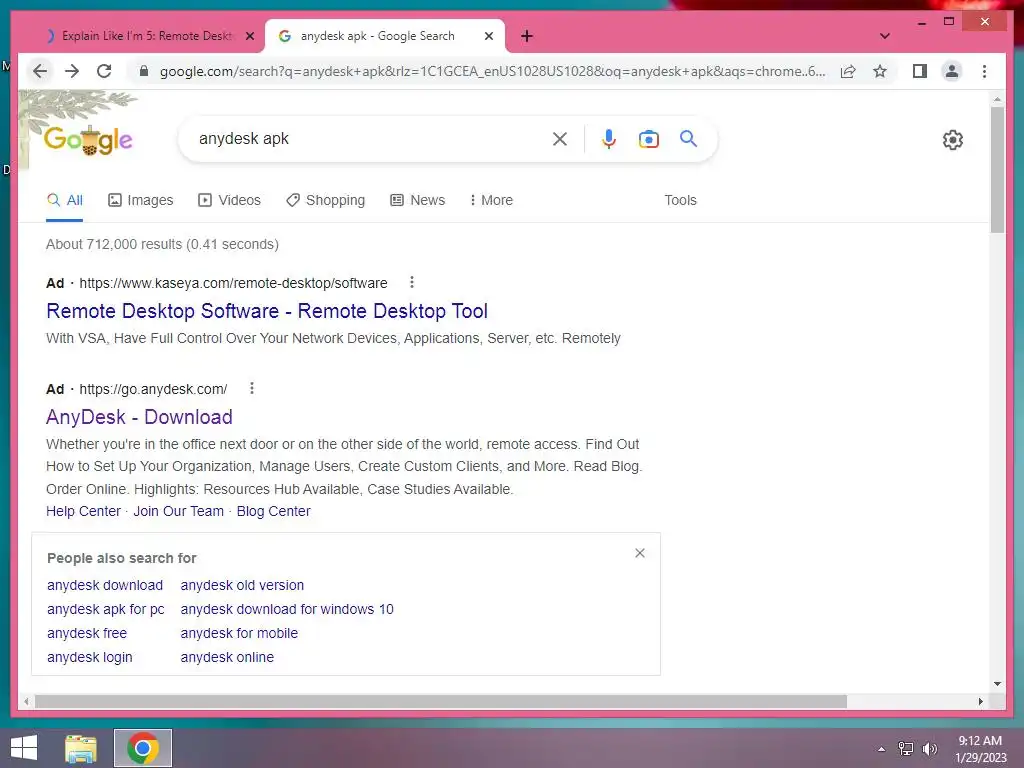The width and height of the screenshot is (1024, 768).
Task: Open the three-dot menu beside the go.anydesk.com ad
Action: point(251,389)
